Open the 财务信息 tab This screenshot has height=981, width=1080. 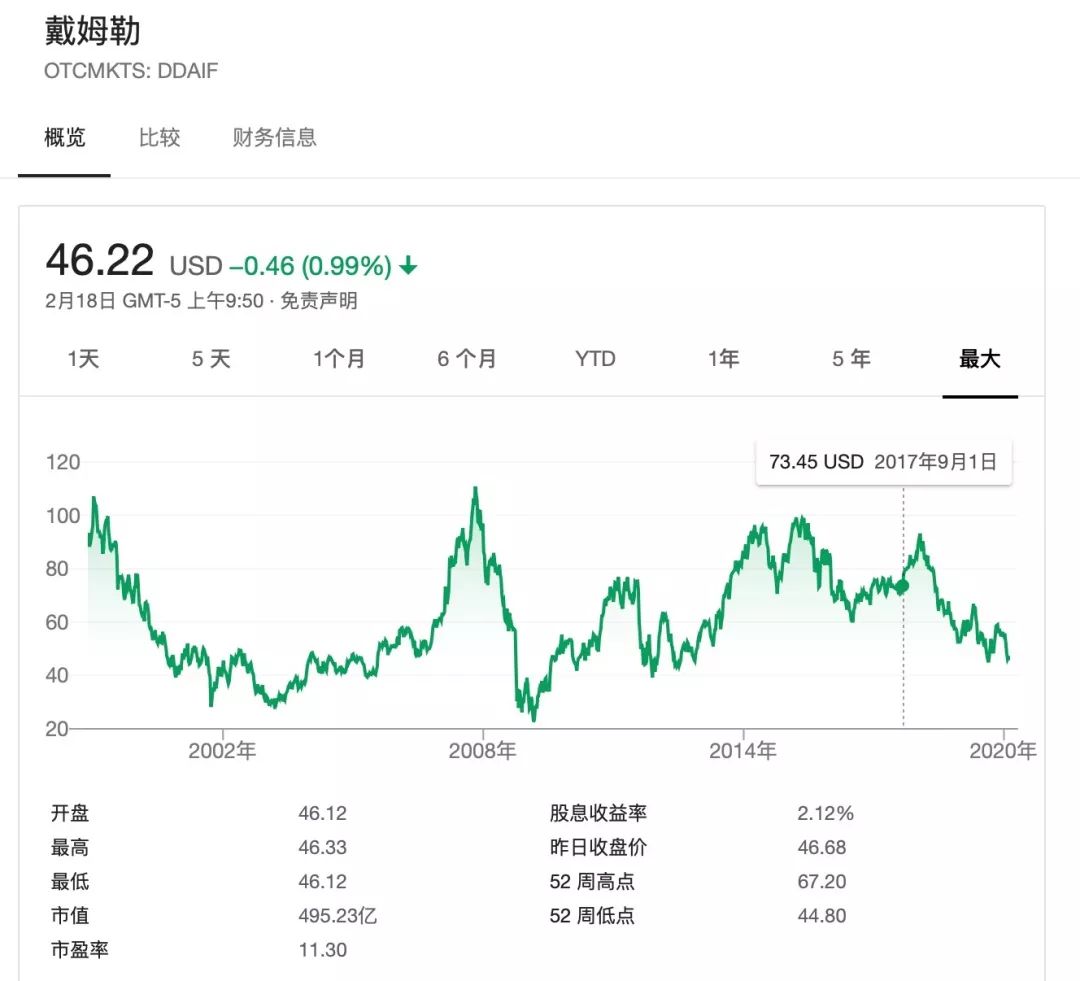[x=274, y=137]
